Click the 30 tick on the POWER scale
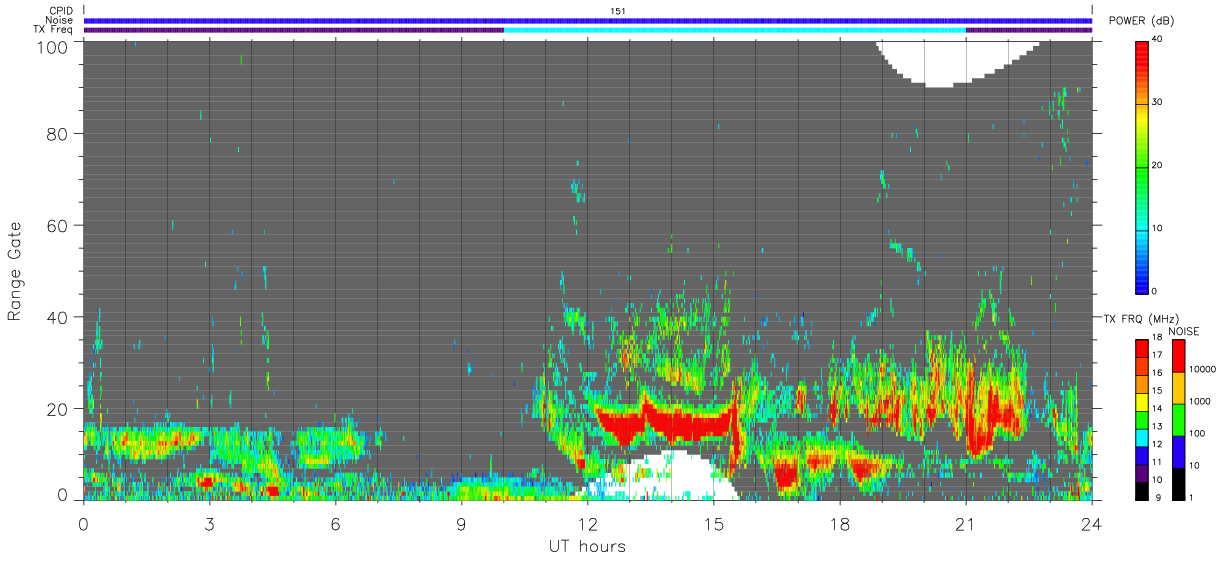The image size is (1228, 567). click(x=1158, y=102)
